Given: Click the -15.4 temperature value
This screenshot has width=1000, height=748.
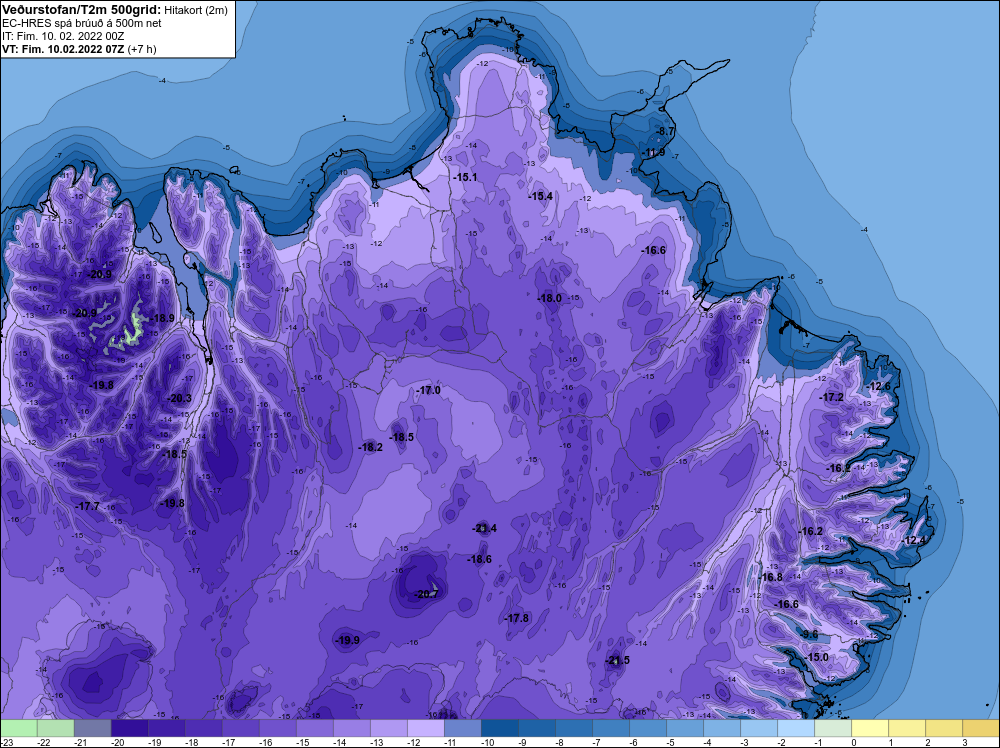Looking at the screenshot, I should coord(540,196).
